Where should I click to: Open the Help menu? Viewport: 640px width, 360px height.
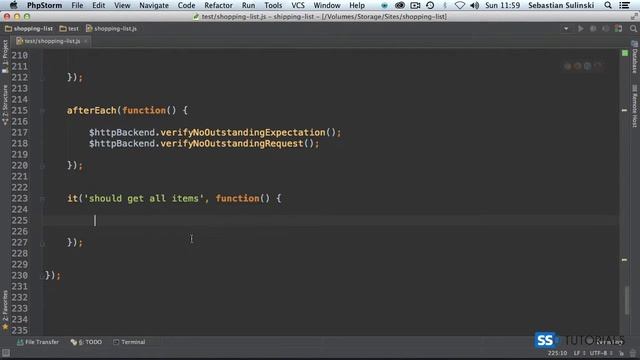click(x=357, y=5)
